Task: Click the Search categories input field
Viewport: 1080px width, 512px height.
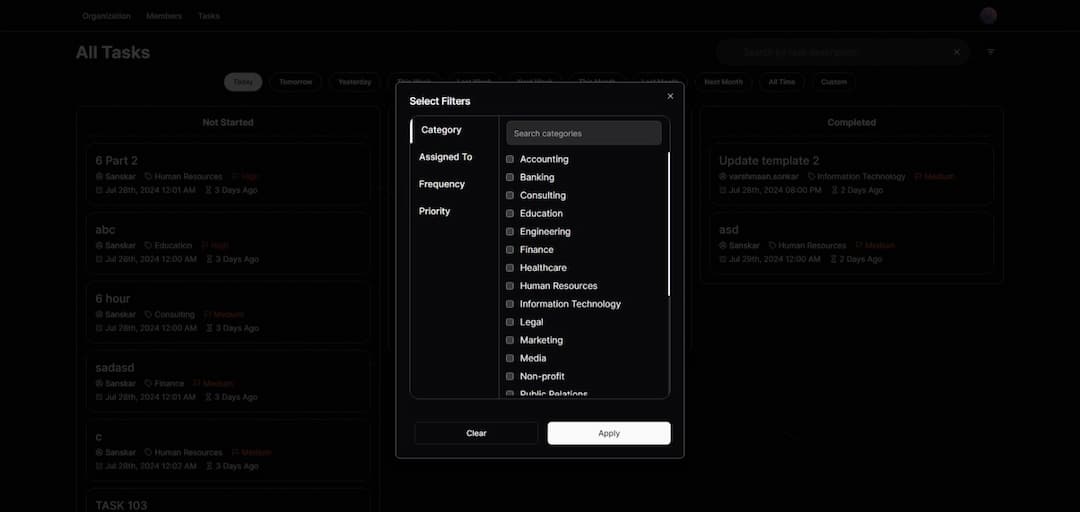Action: 584,133
